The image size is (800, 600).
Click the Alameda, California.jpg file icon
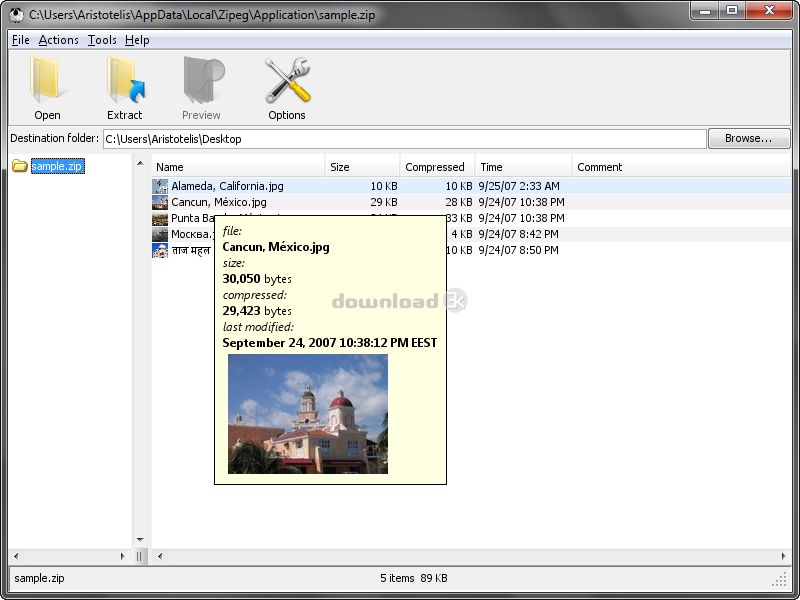(x=159, y=185)
